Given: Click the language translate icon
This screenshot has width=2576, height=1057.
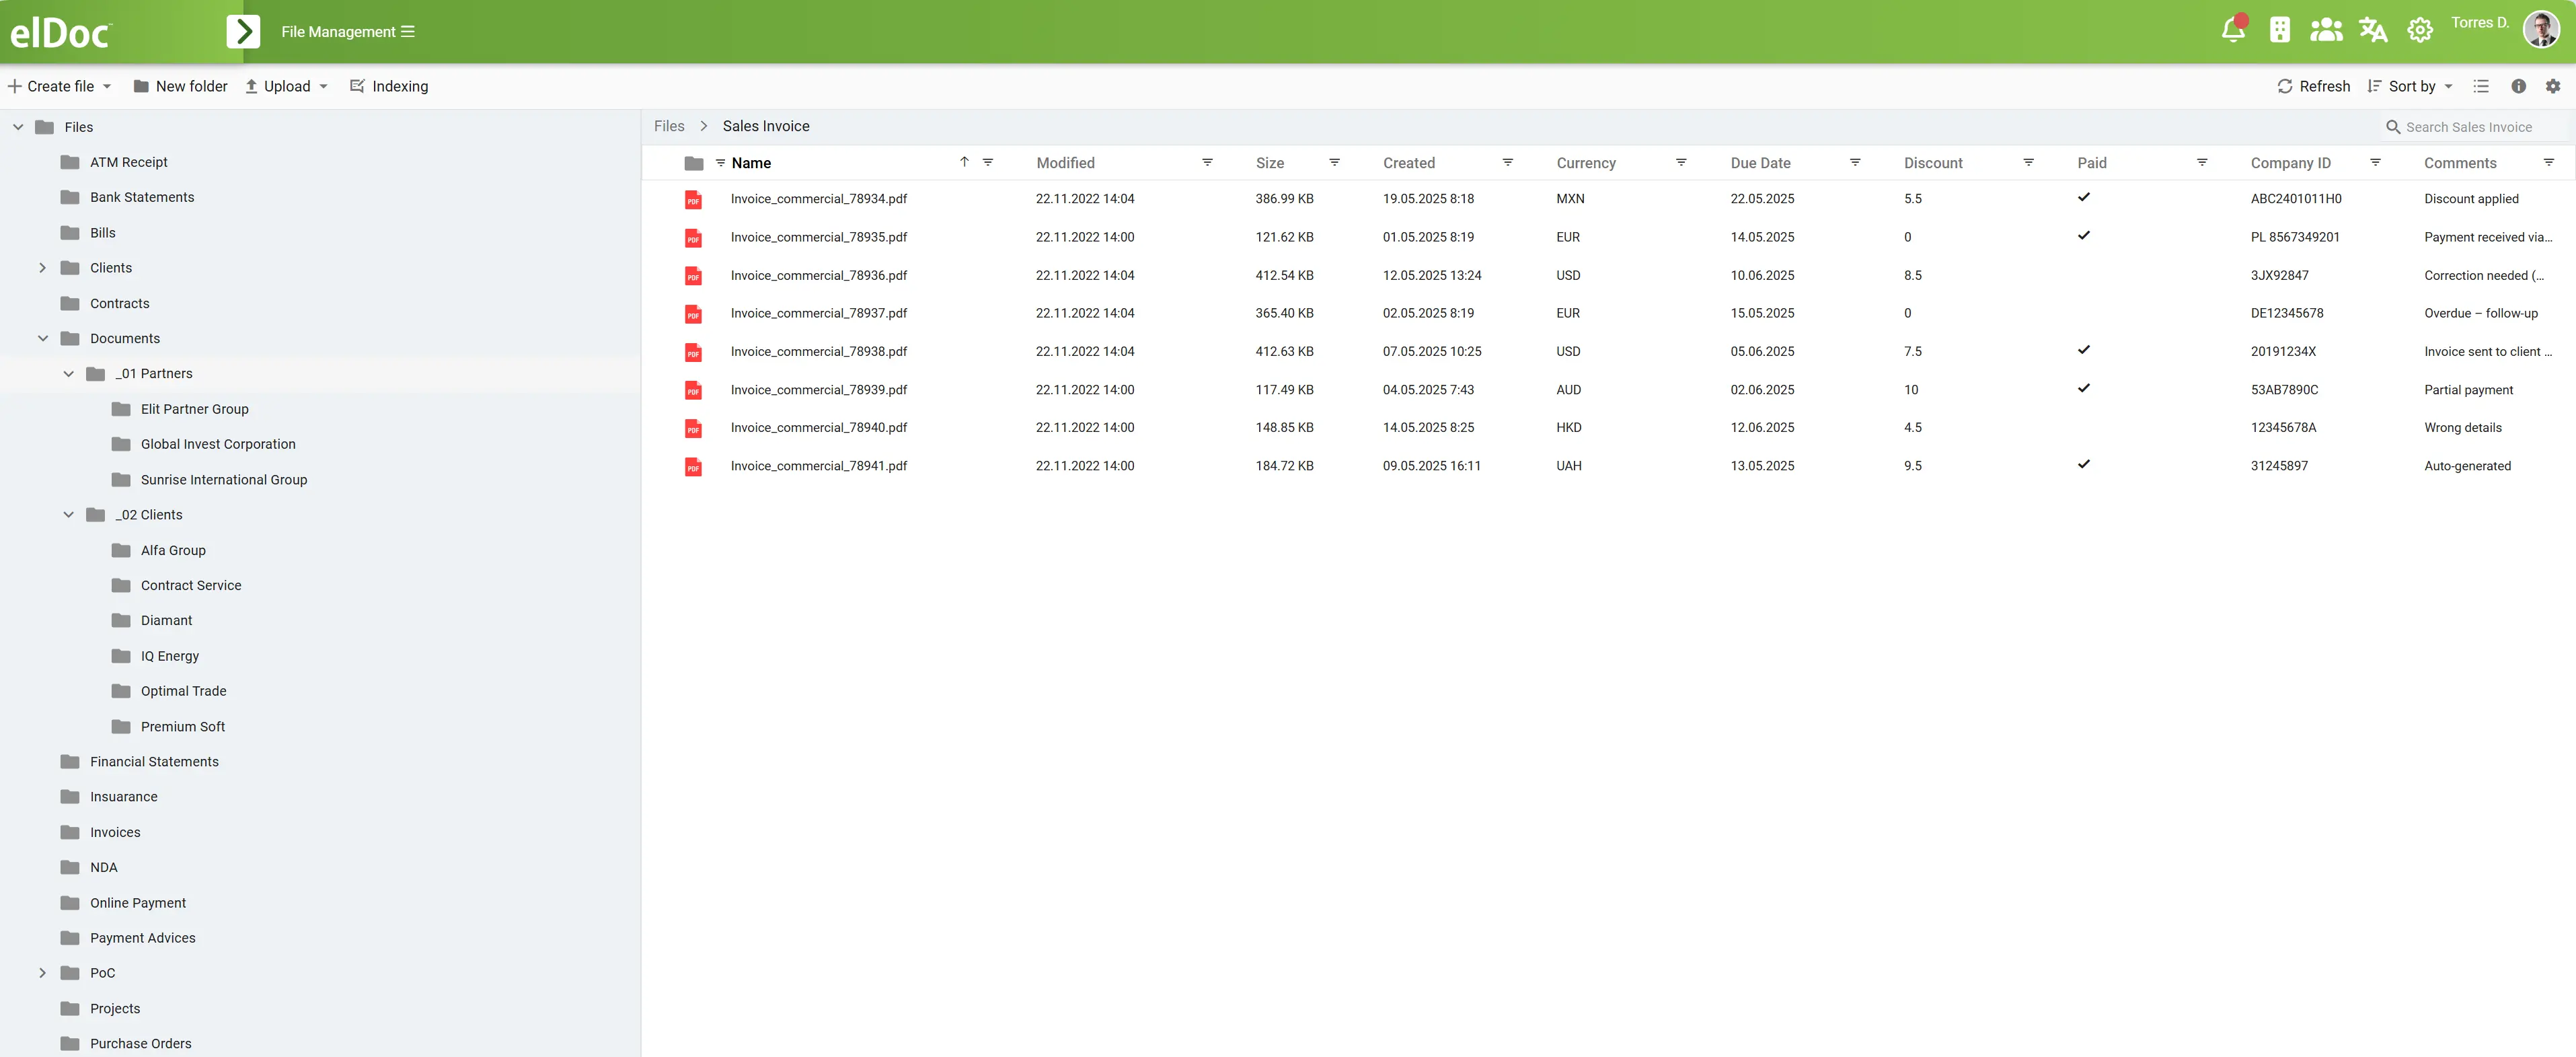Looking at the screenshot, I should pyautogui.click(x=2373, y=30).
